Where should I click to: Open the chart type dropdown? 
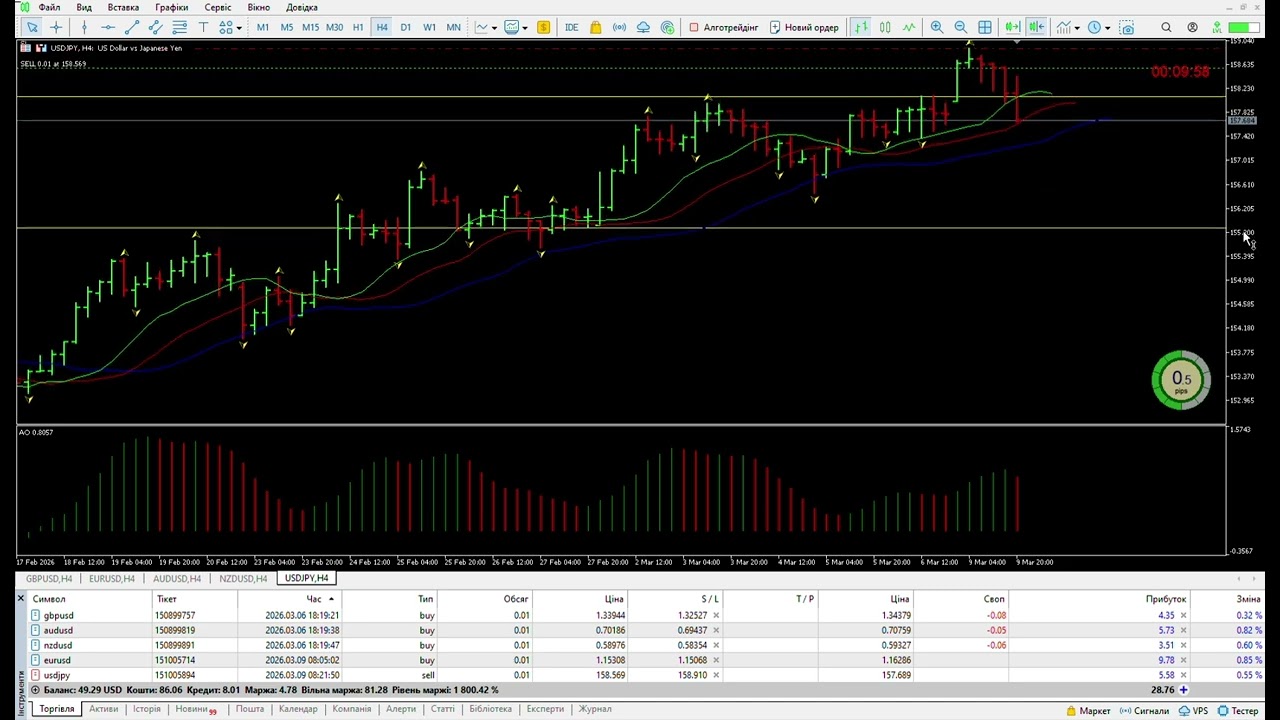pyautogui.click(x=485, y=27)
